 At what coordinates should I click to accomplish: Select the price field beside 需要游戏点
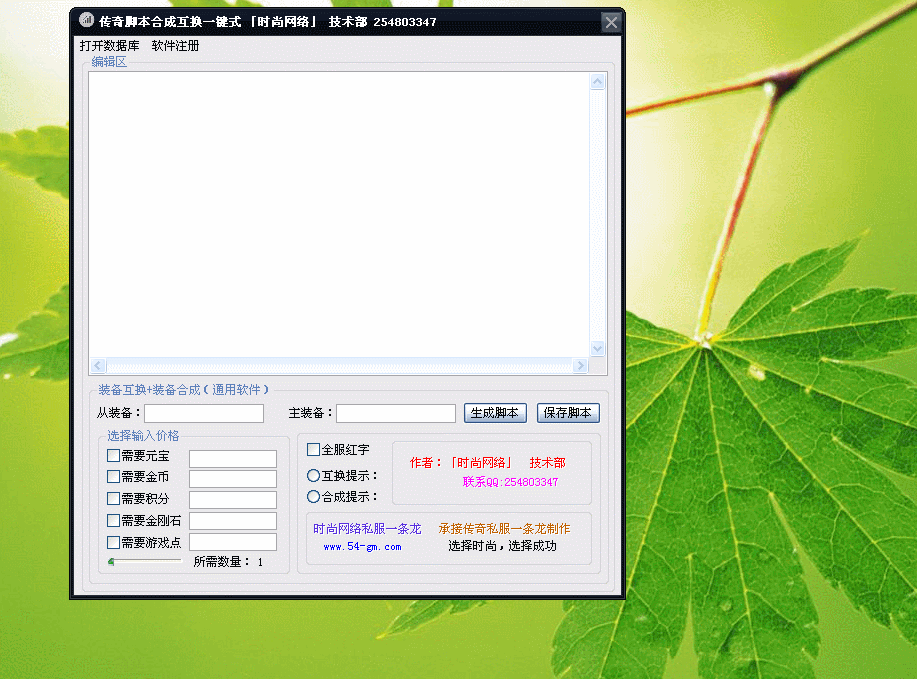click(232, 542)
